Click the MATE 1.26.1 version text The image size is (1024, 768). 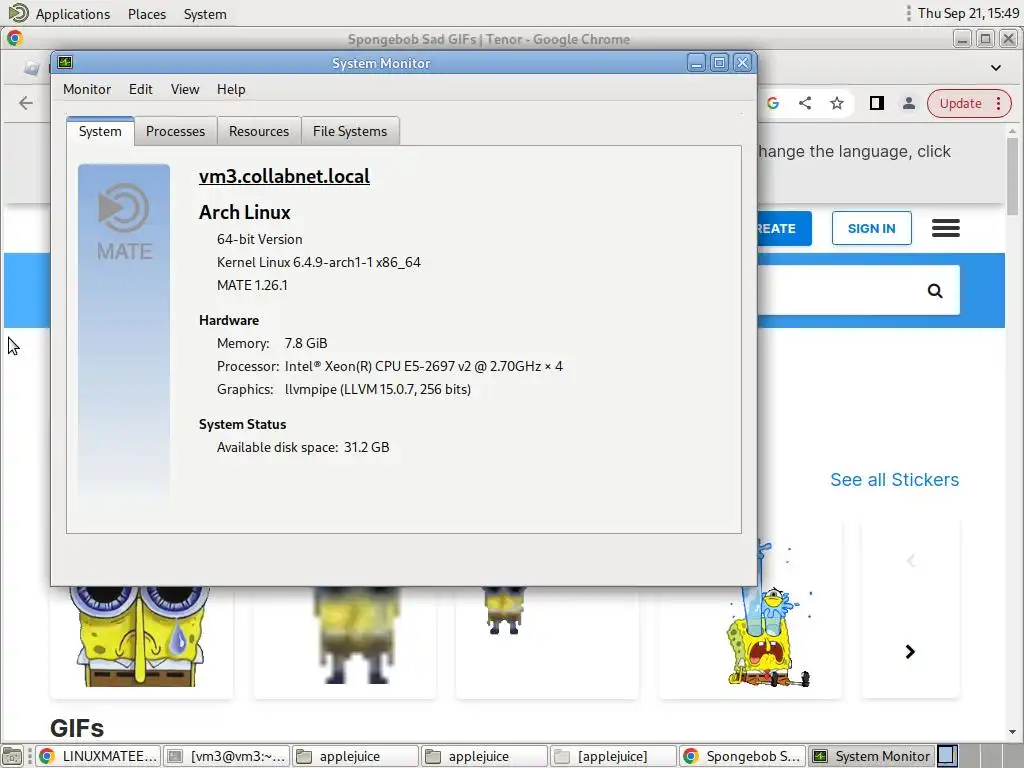[252, 285]
